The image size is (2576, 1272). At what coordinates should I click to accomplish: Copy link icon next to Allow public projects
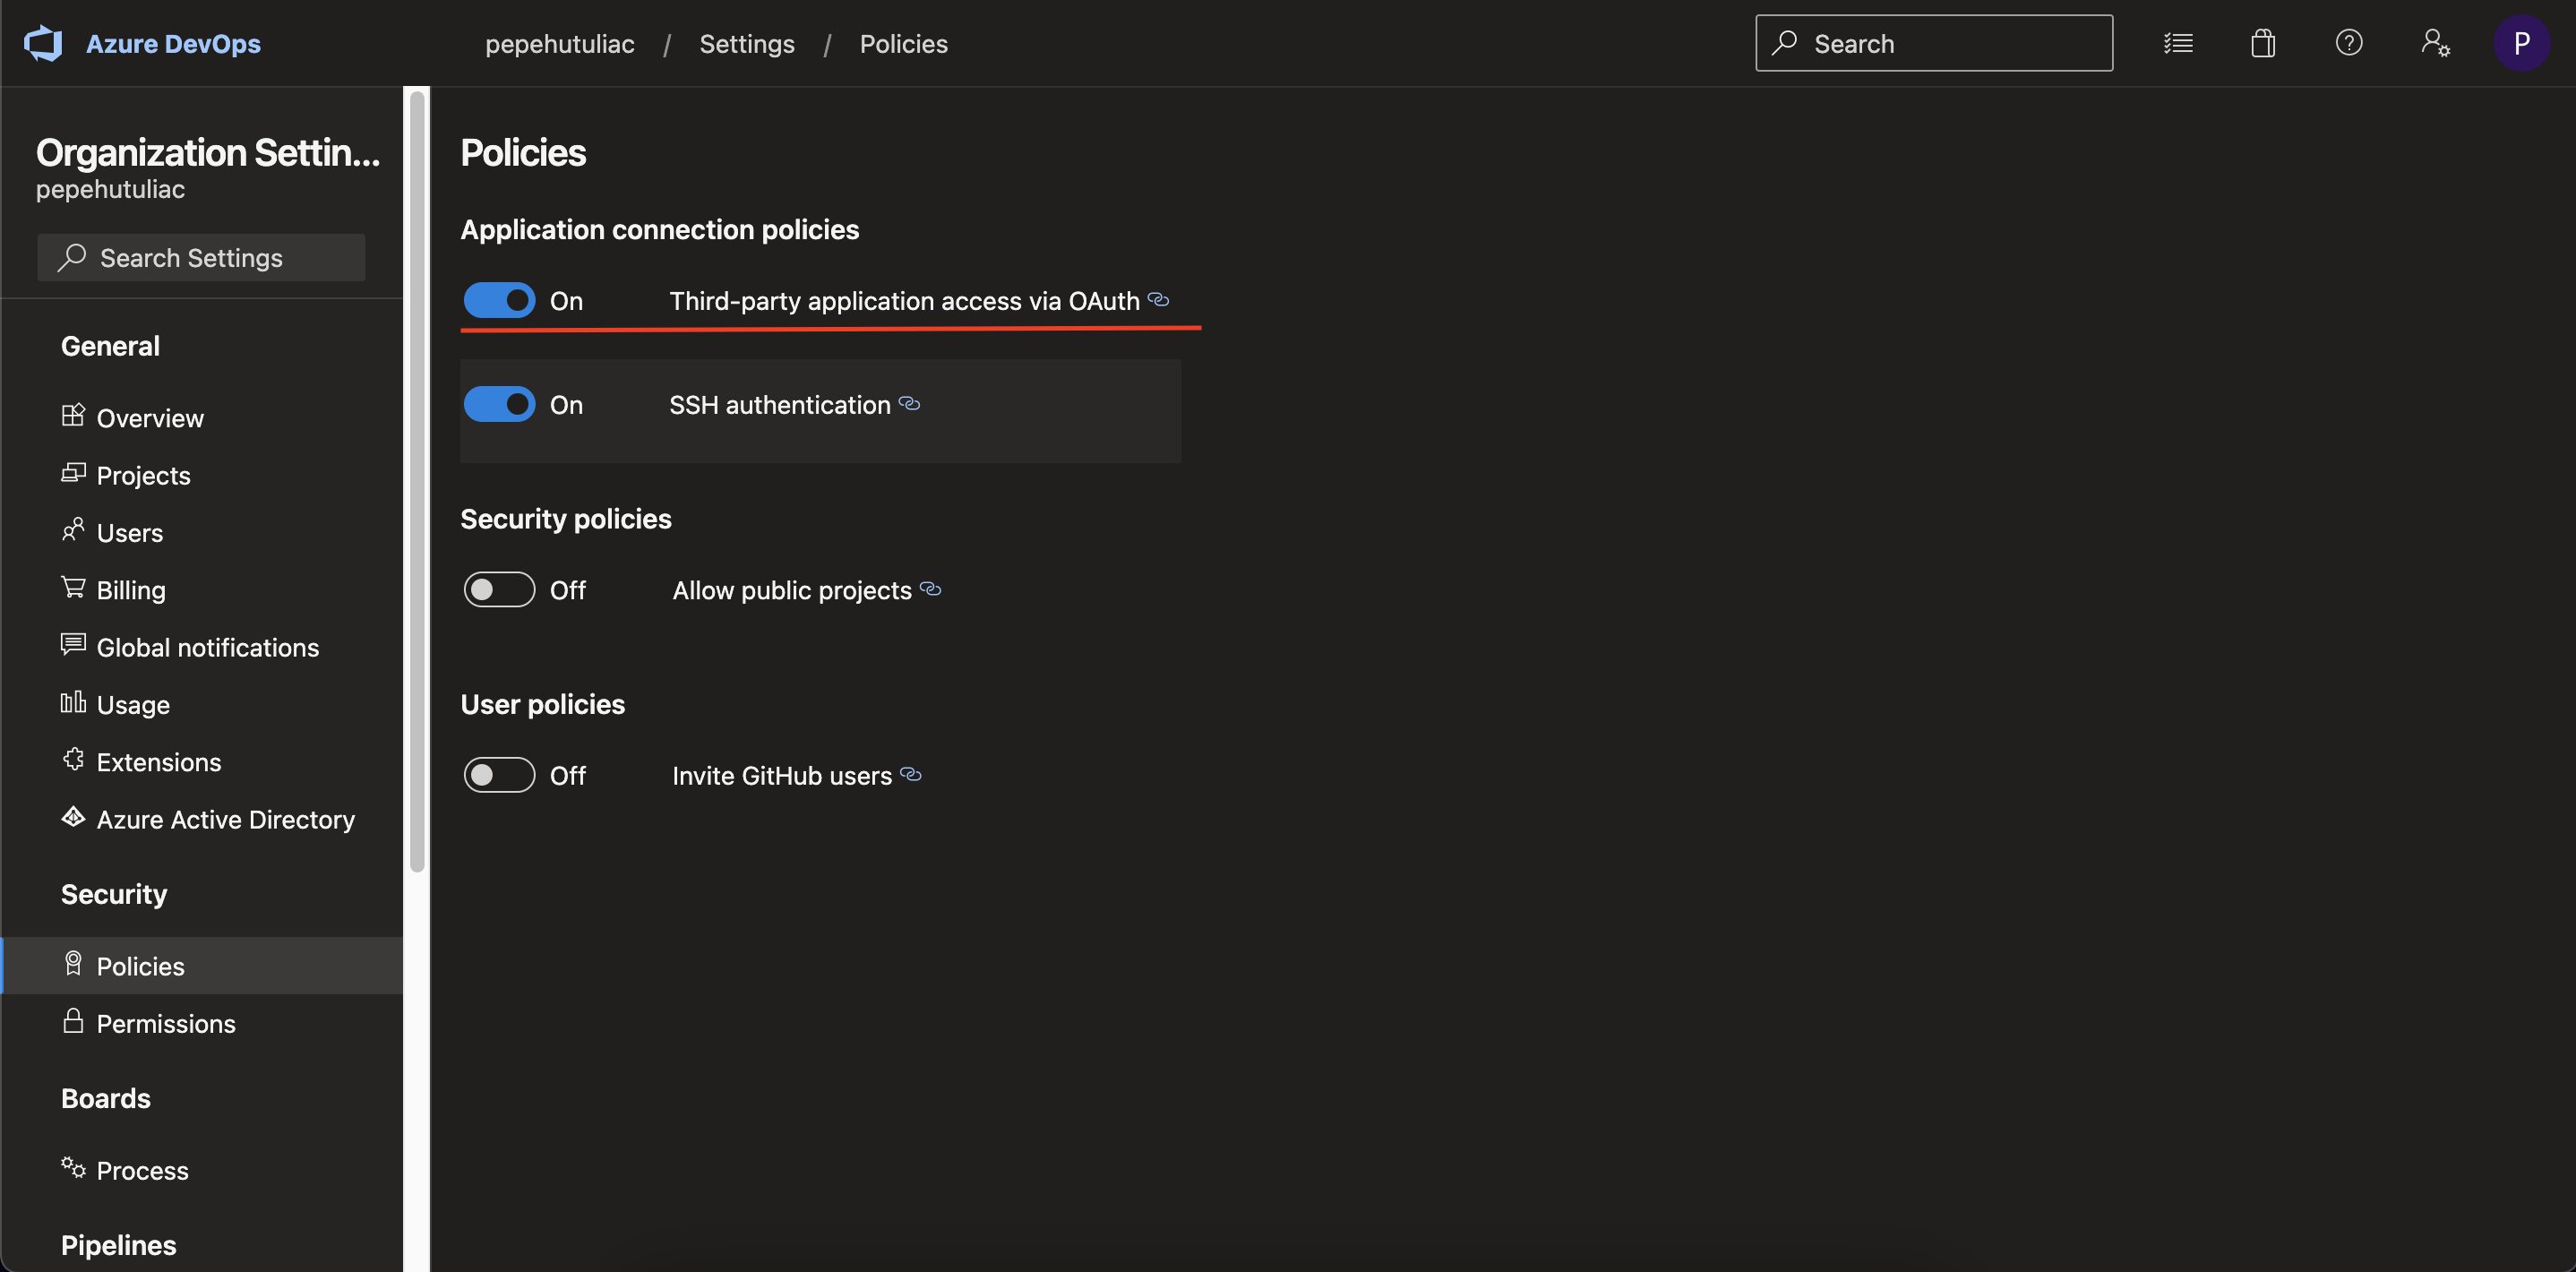(930, 588)
